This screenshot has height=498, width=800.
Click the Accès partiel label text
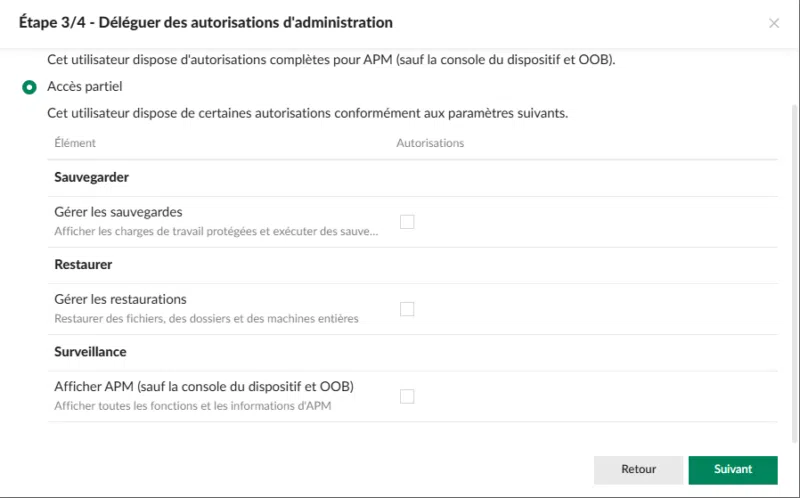pos(84,87)
